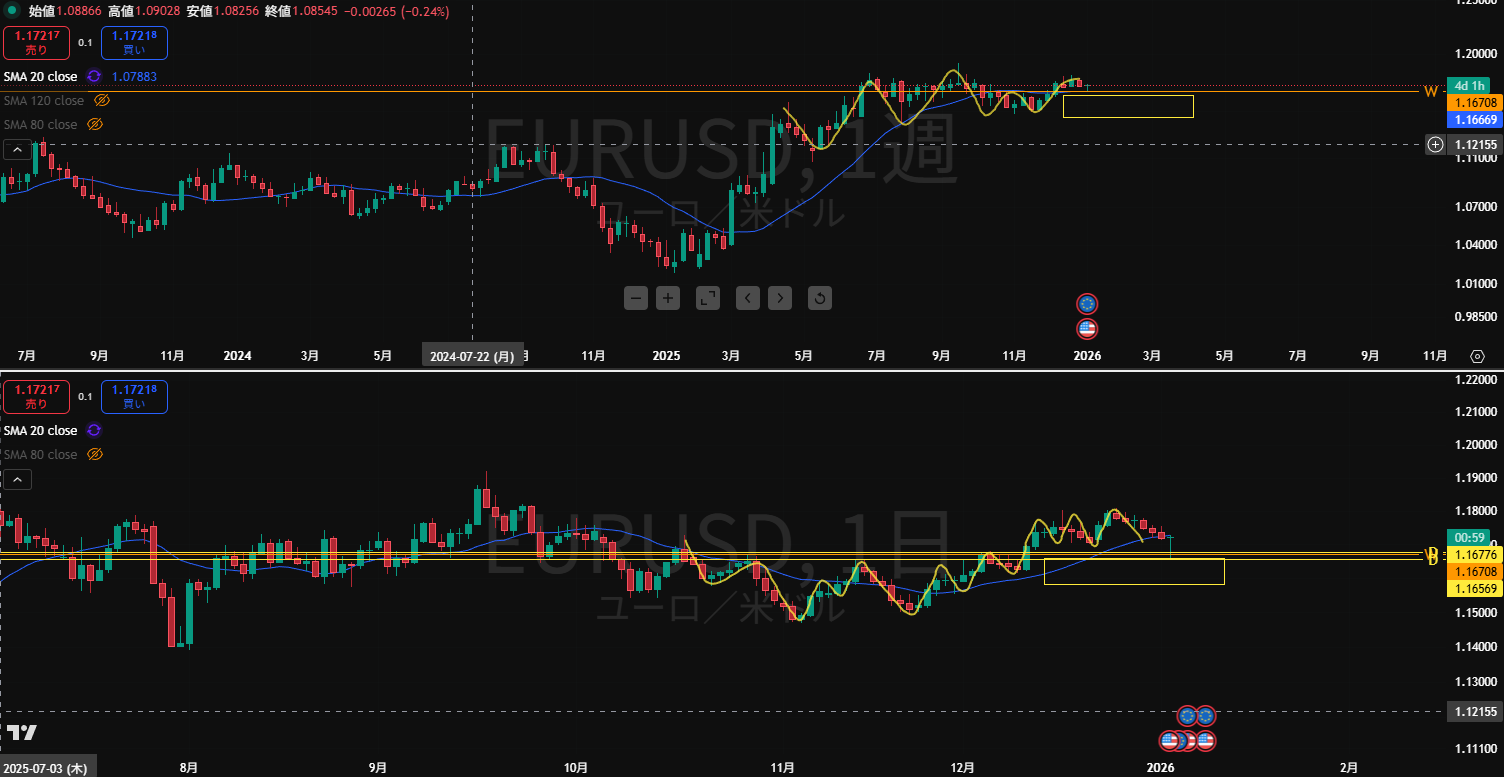Collapse the daily chart indicator legend
Screen dimensions: 1504x777
click(x=16, y=480)
